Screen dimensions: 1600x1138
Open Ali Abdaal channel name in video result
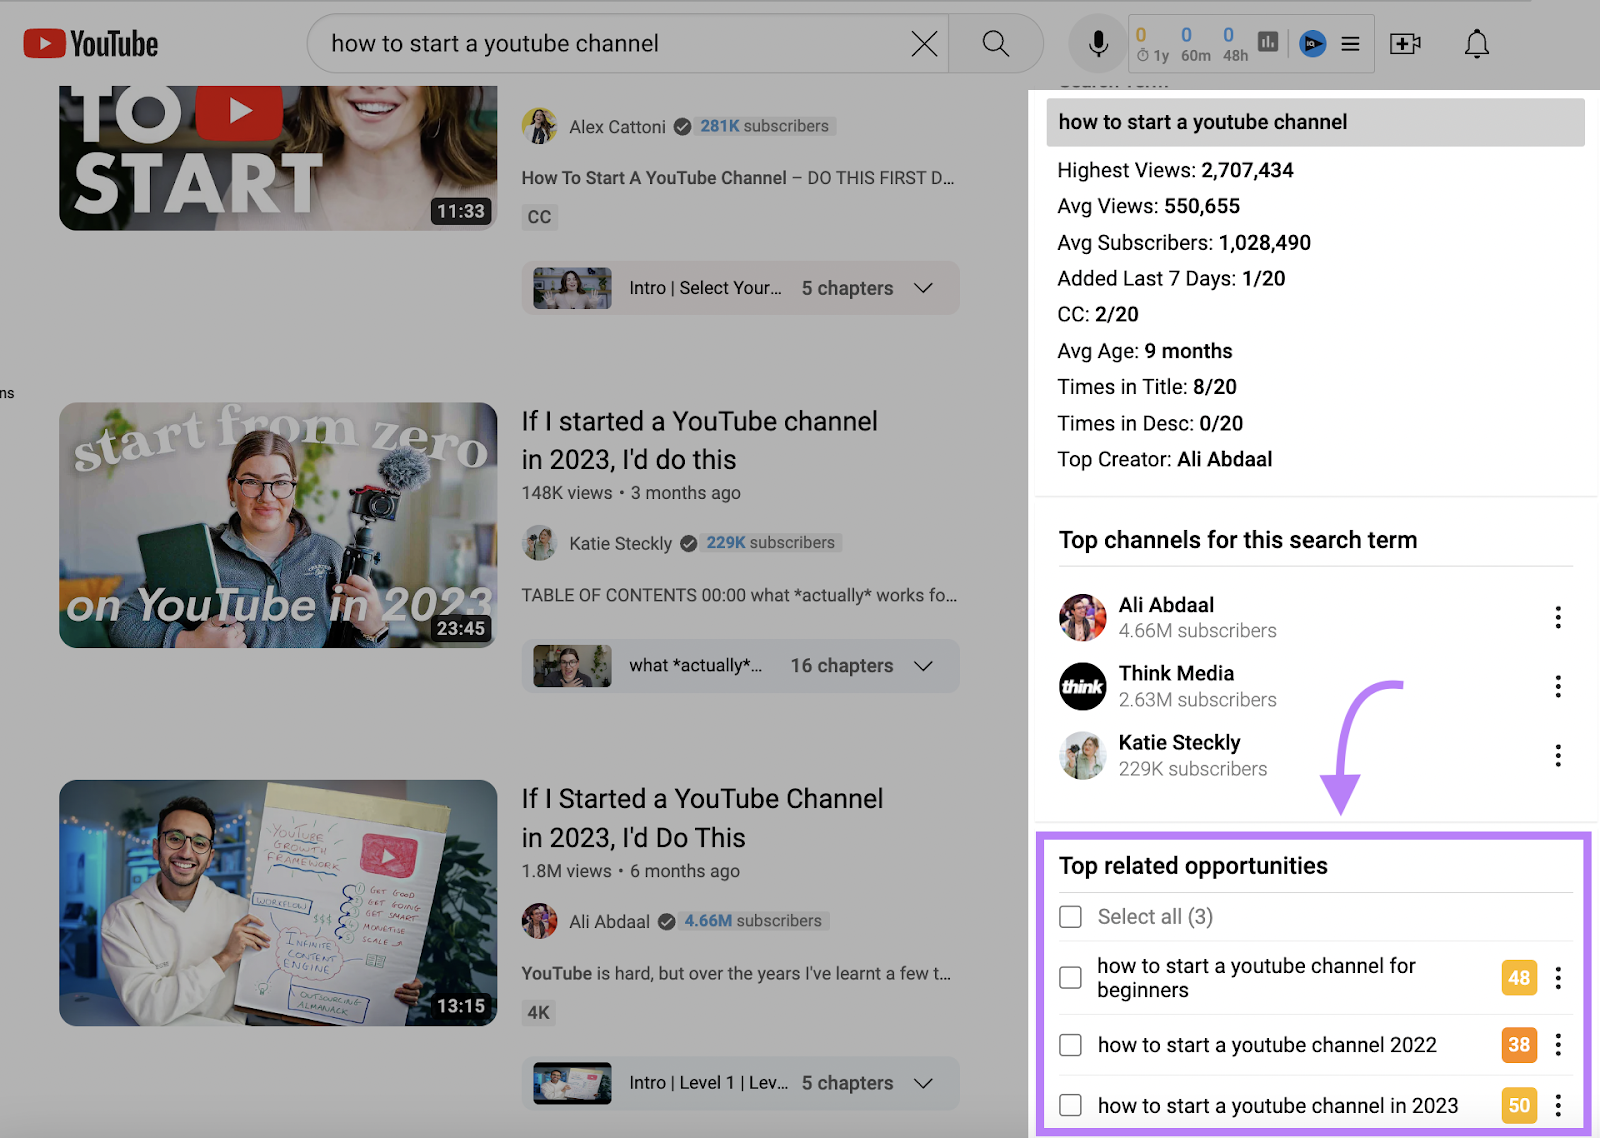609,921
